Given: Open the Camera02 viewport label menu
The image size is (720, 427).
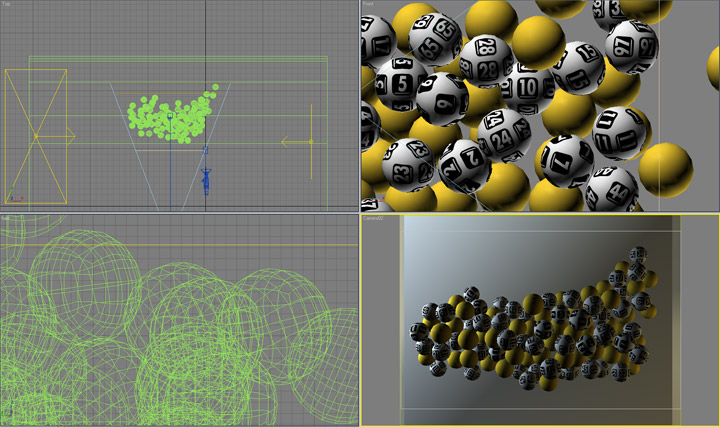Looking at the screenshot, I should 373,217.
